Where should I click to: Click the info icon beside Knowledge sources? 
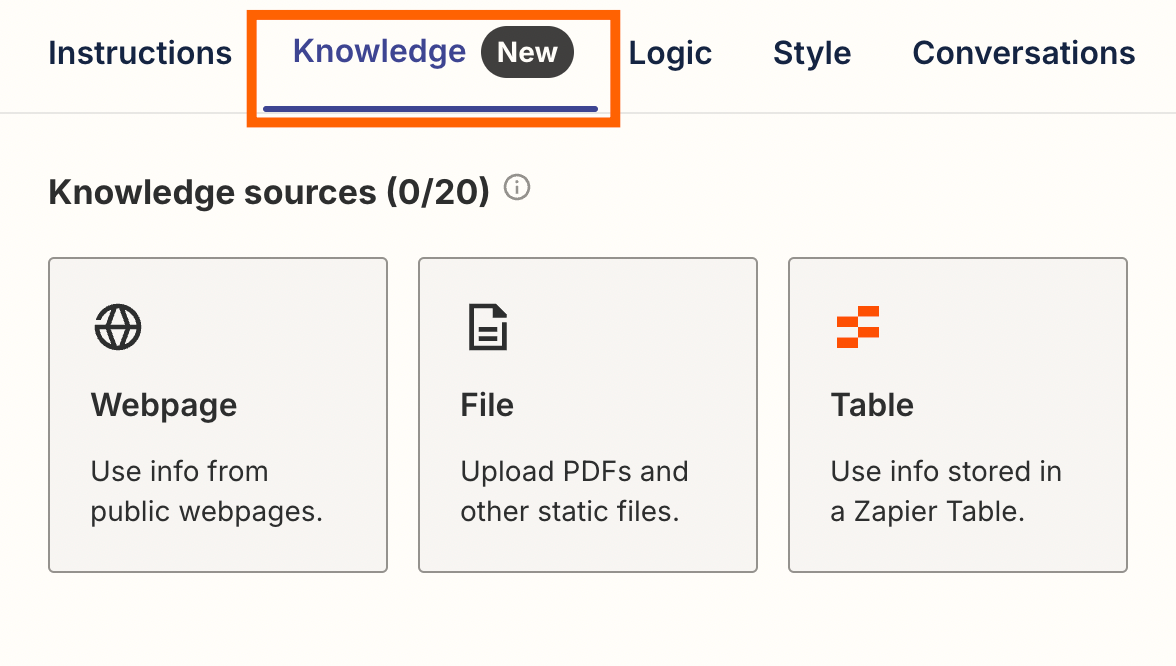point(517,187)
